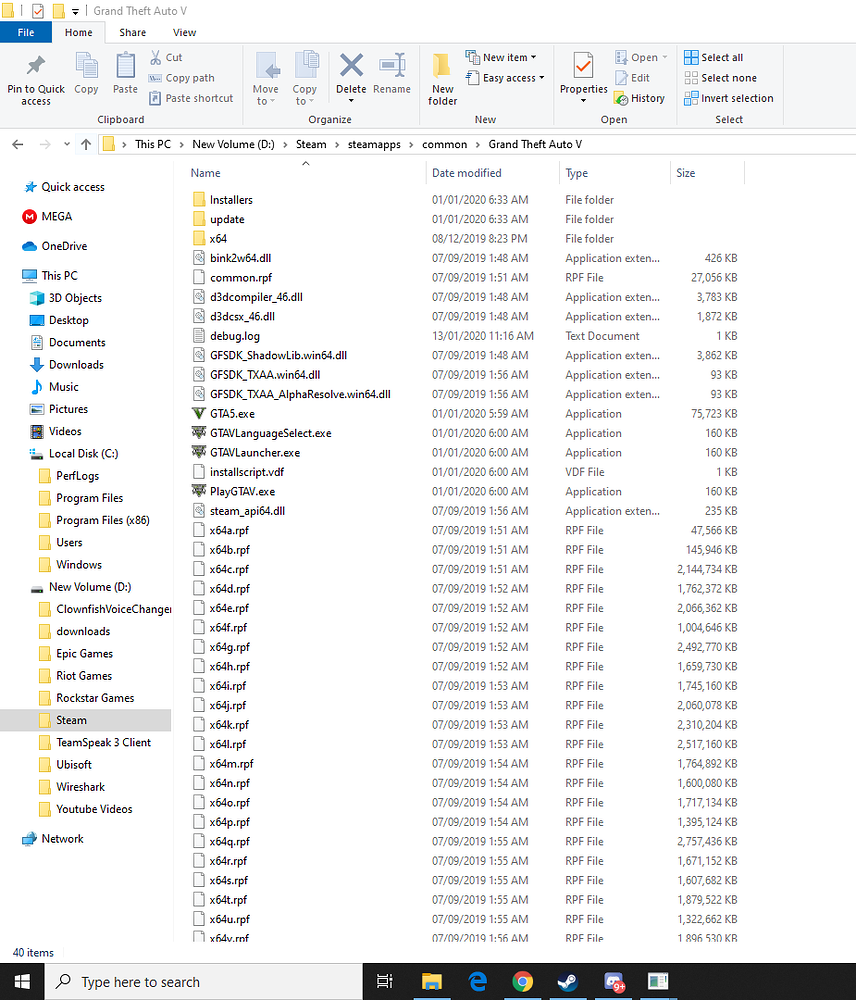Select the update folder

click(219, 219)
